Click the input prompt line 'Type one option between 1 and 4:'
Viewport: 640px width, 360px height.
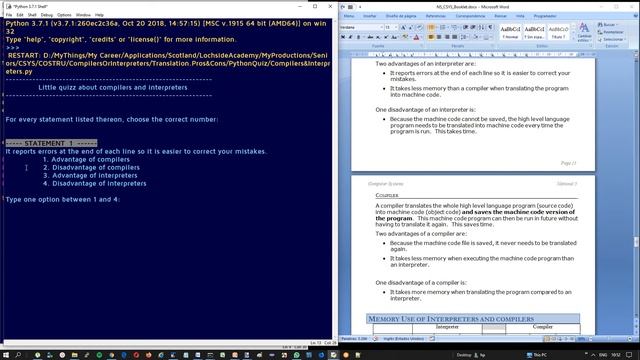tap(62, 200)
